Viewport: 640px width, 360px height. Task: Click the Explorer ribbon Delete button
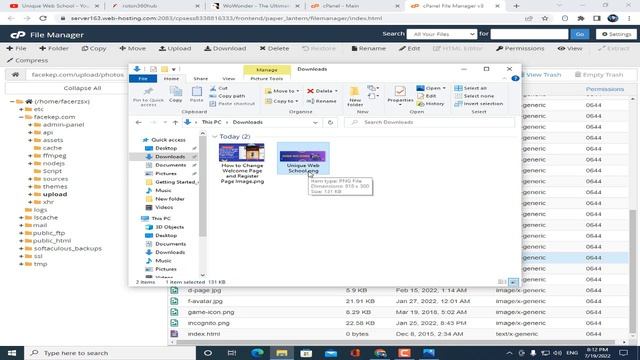[x=322, y=91]
